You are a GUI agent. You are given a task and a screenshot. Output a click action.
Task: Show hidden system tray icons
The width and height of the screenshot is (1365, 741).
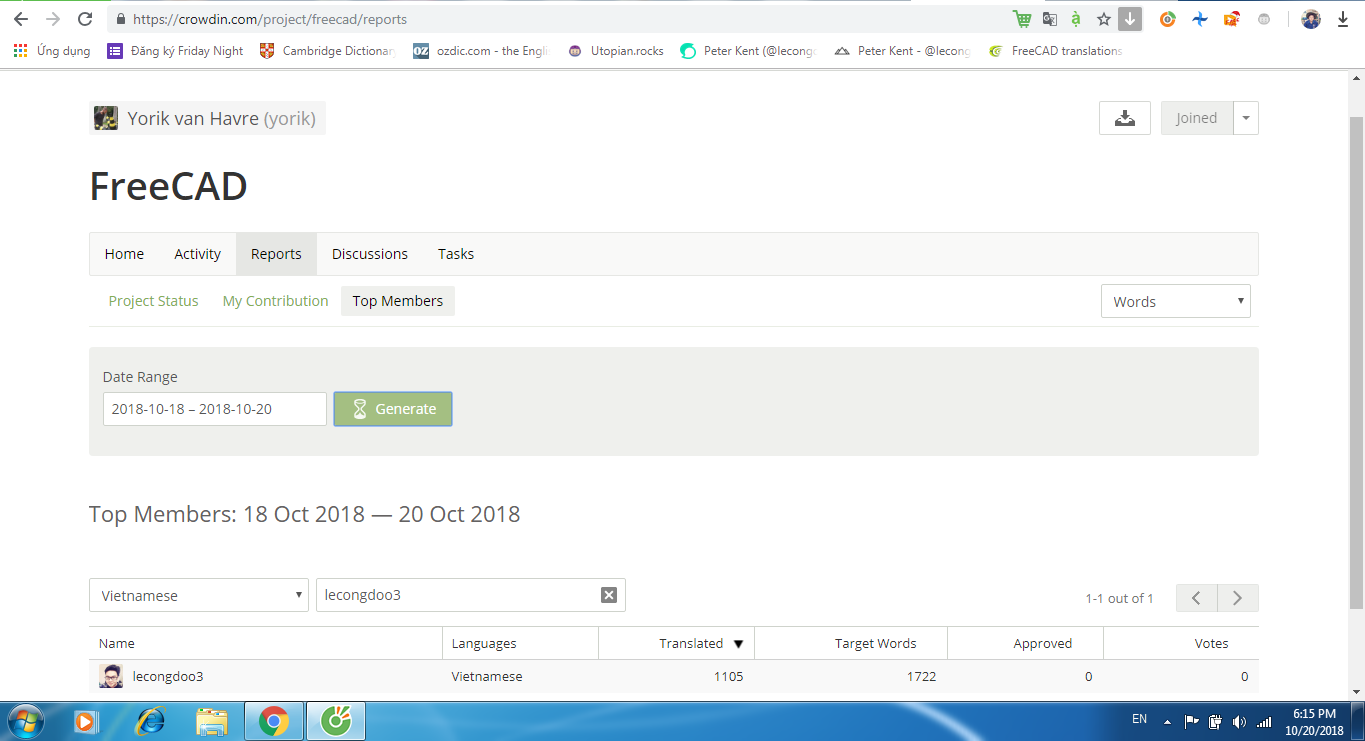[1166, 721]
